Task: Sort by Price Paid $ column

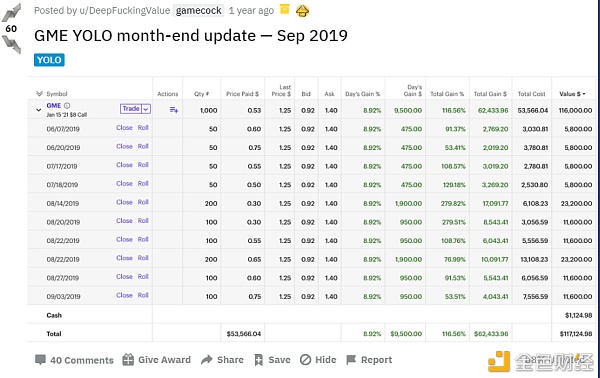Action: [242, 94]
